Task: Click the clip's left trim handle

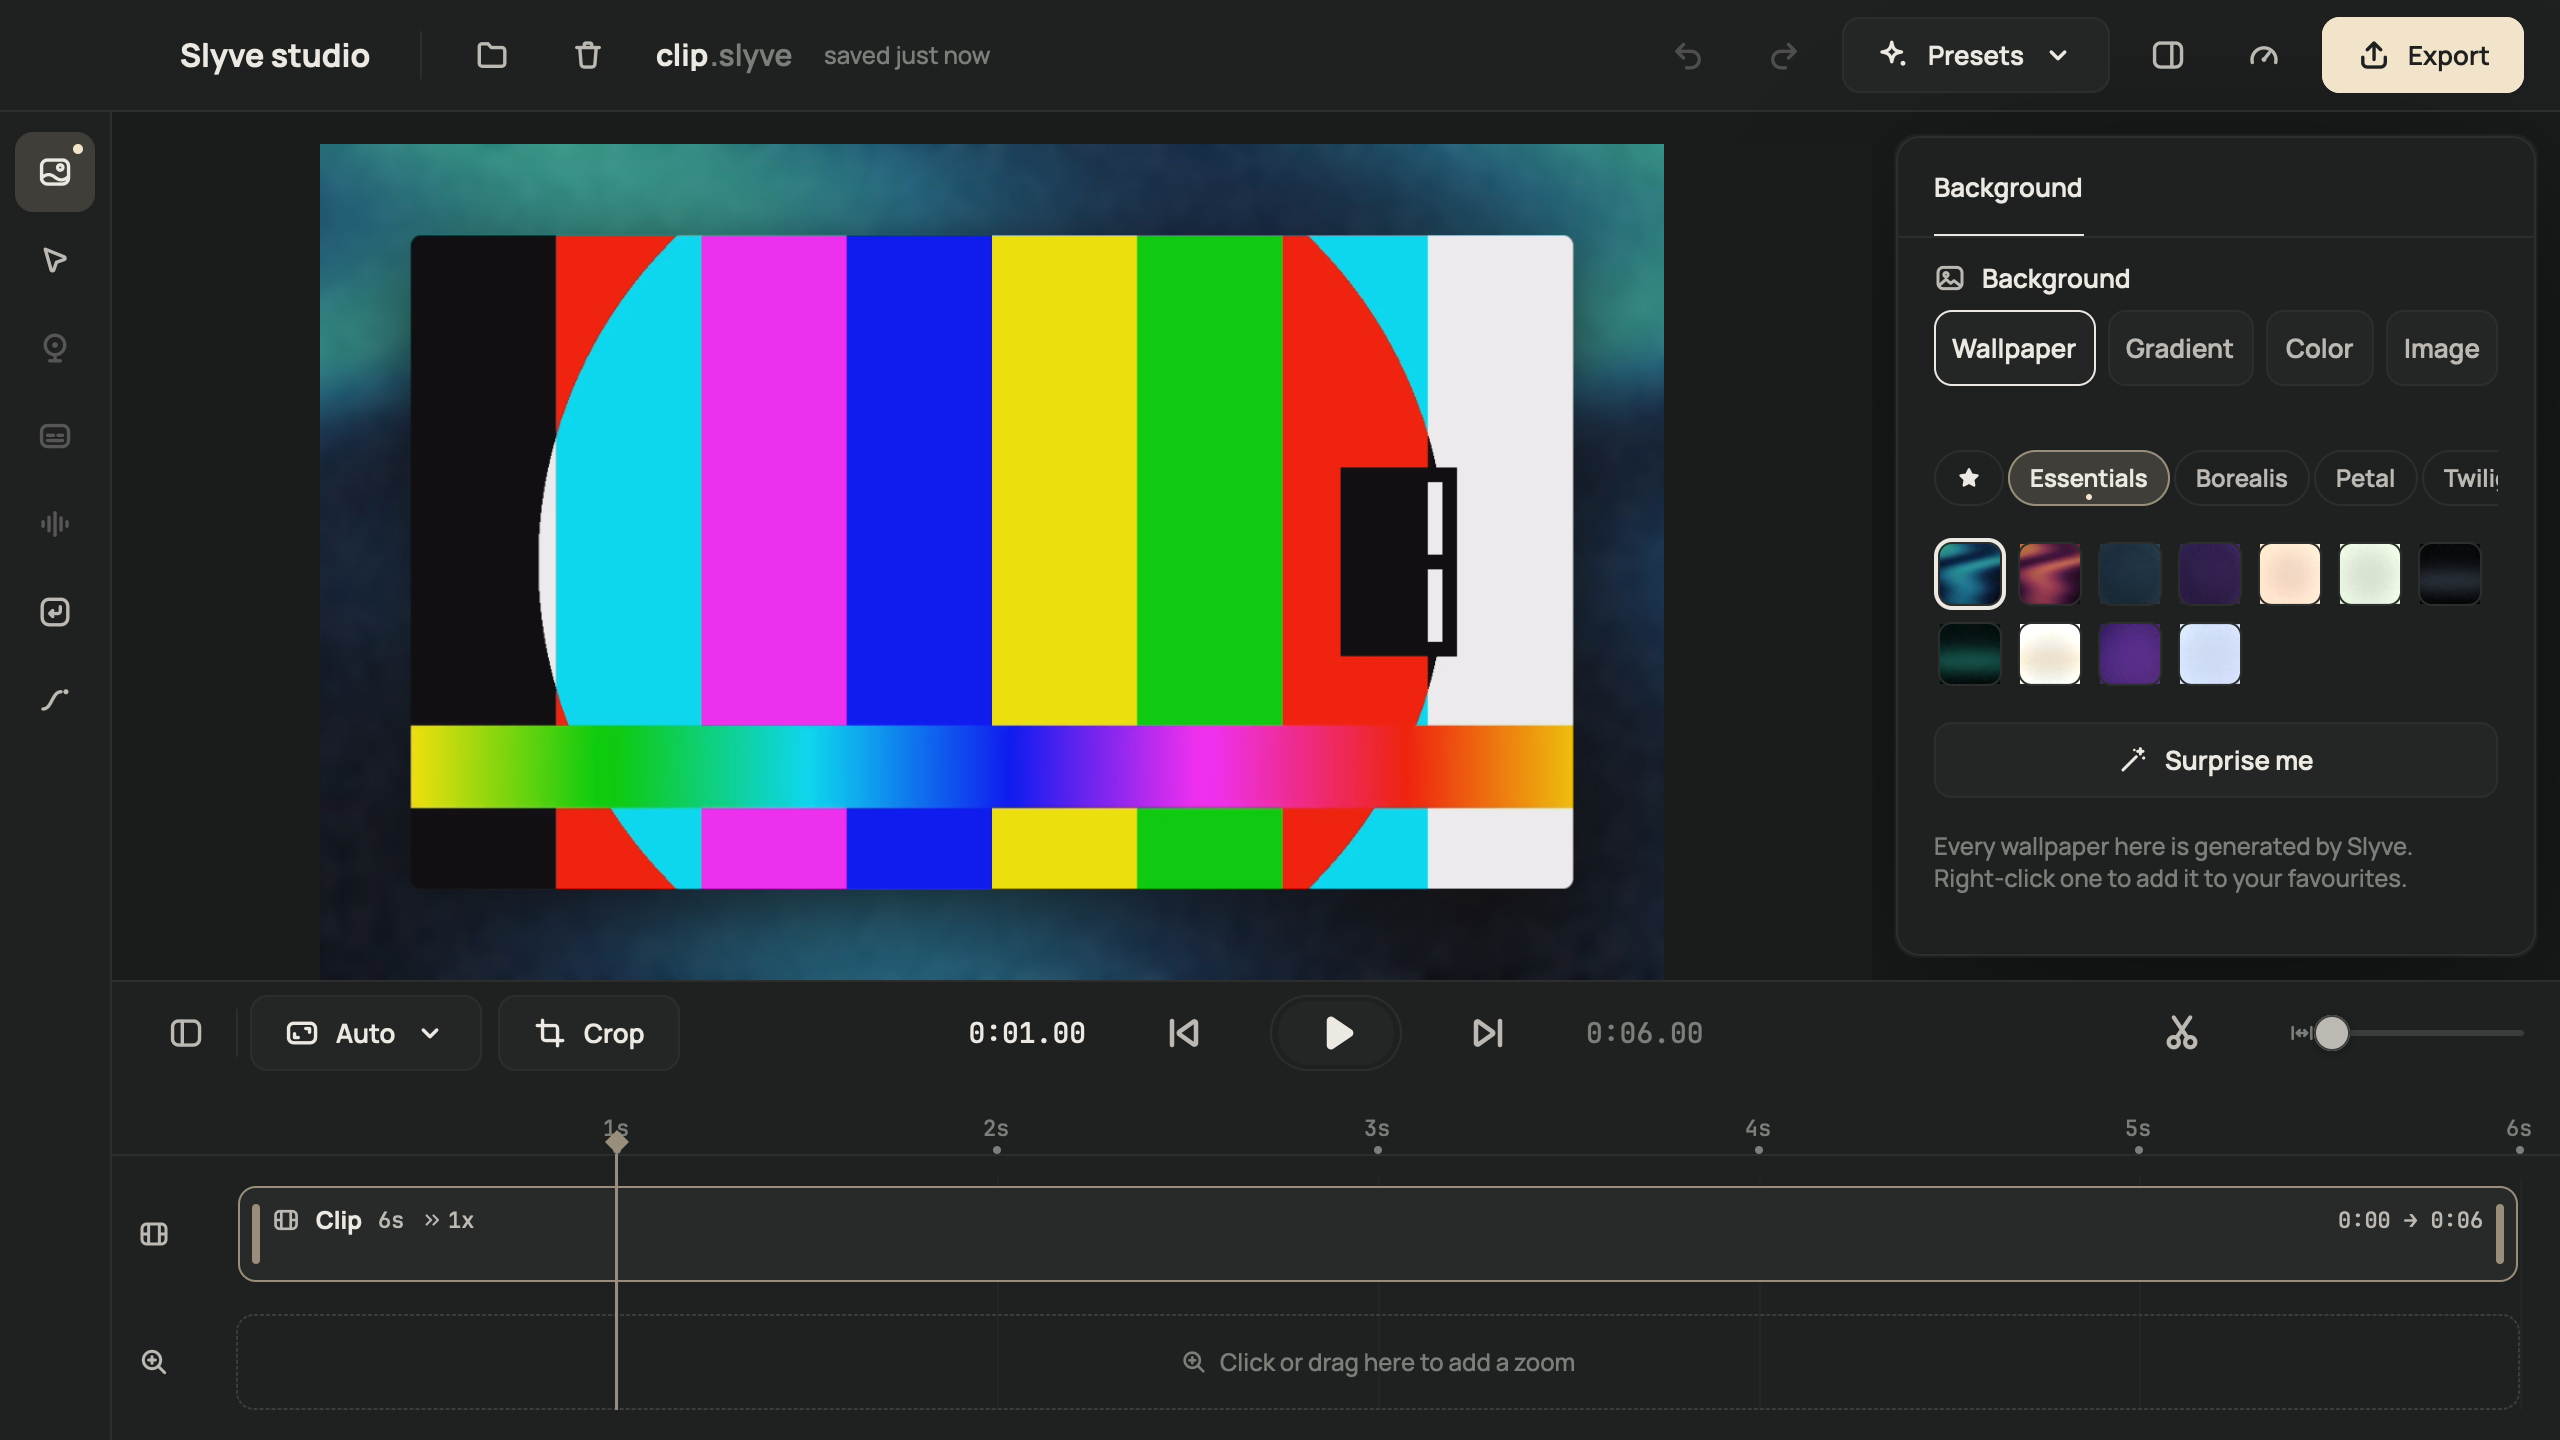Action: (256, 1234)
